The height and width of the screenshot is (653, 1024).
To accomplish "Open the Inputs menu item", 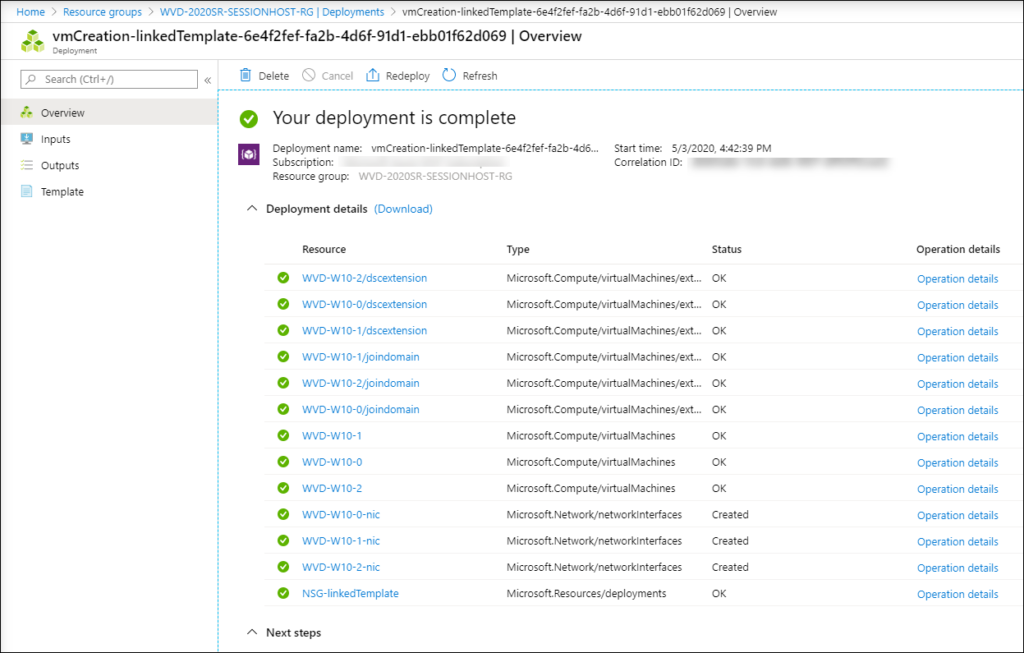I will [108, 139].
